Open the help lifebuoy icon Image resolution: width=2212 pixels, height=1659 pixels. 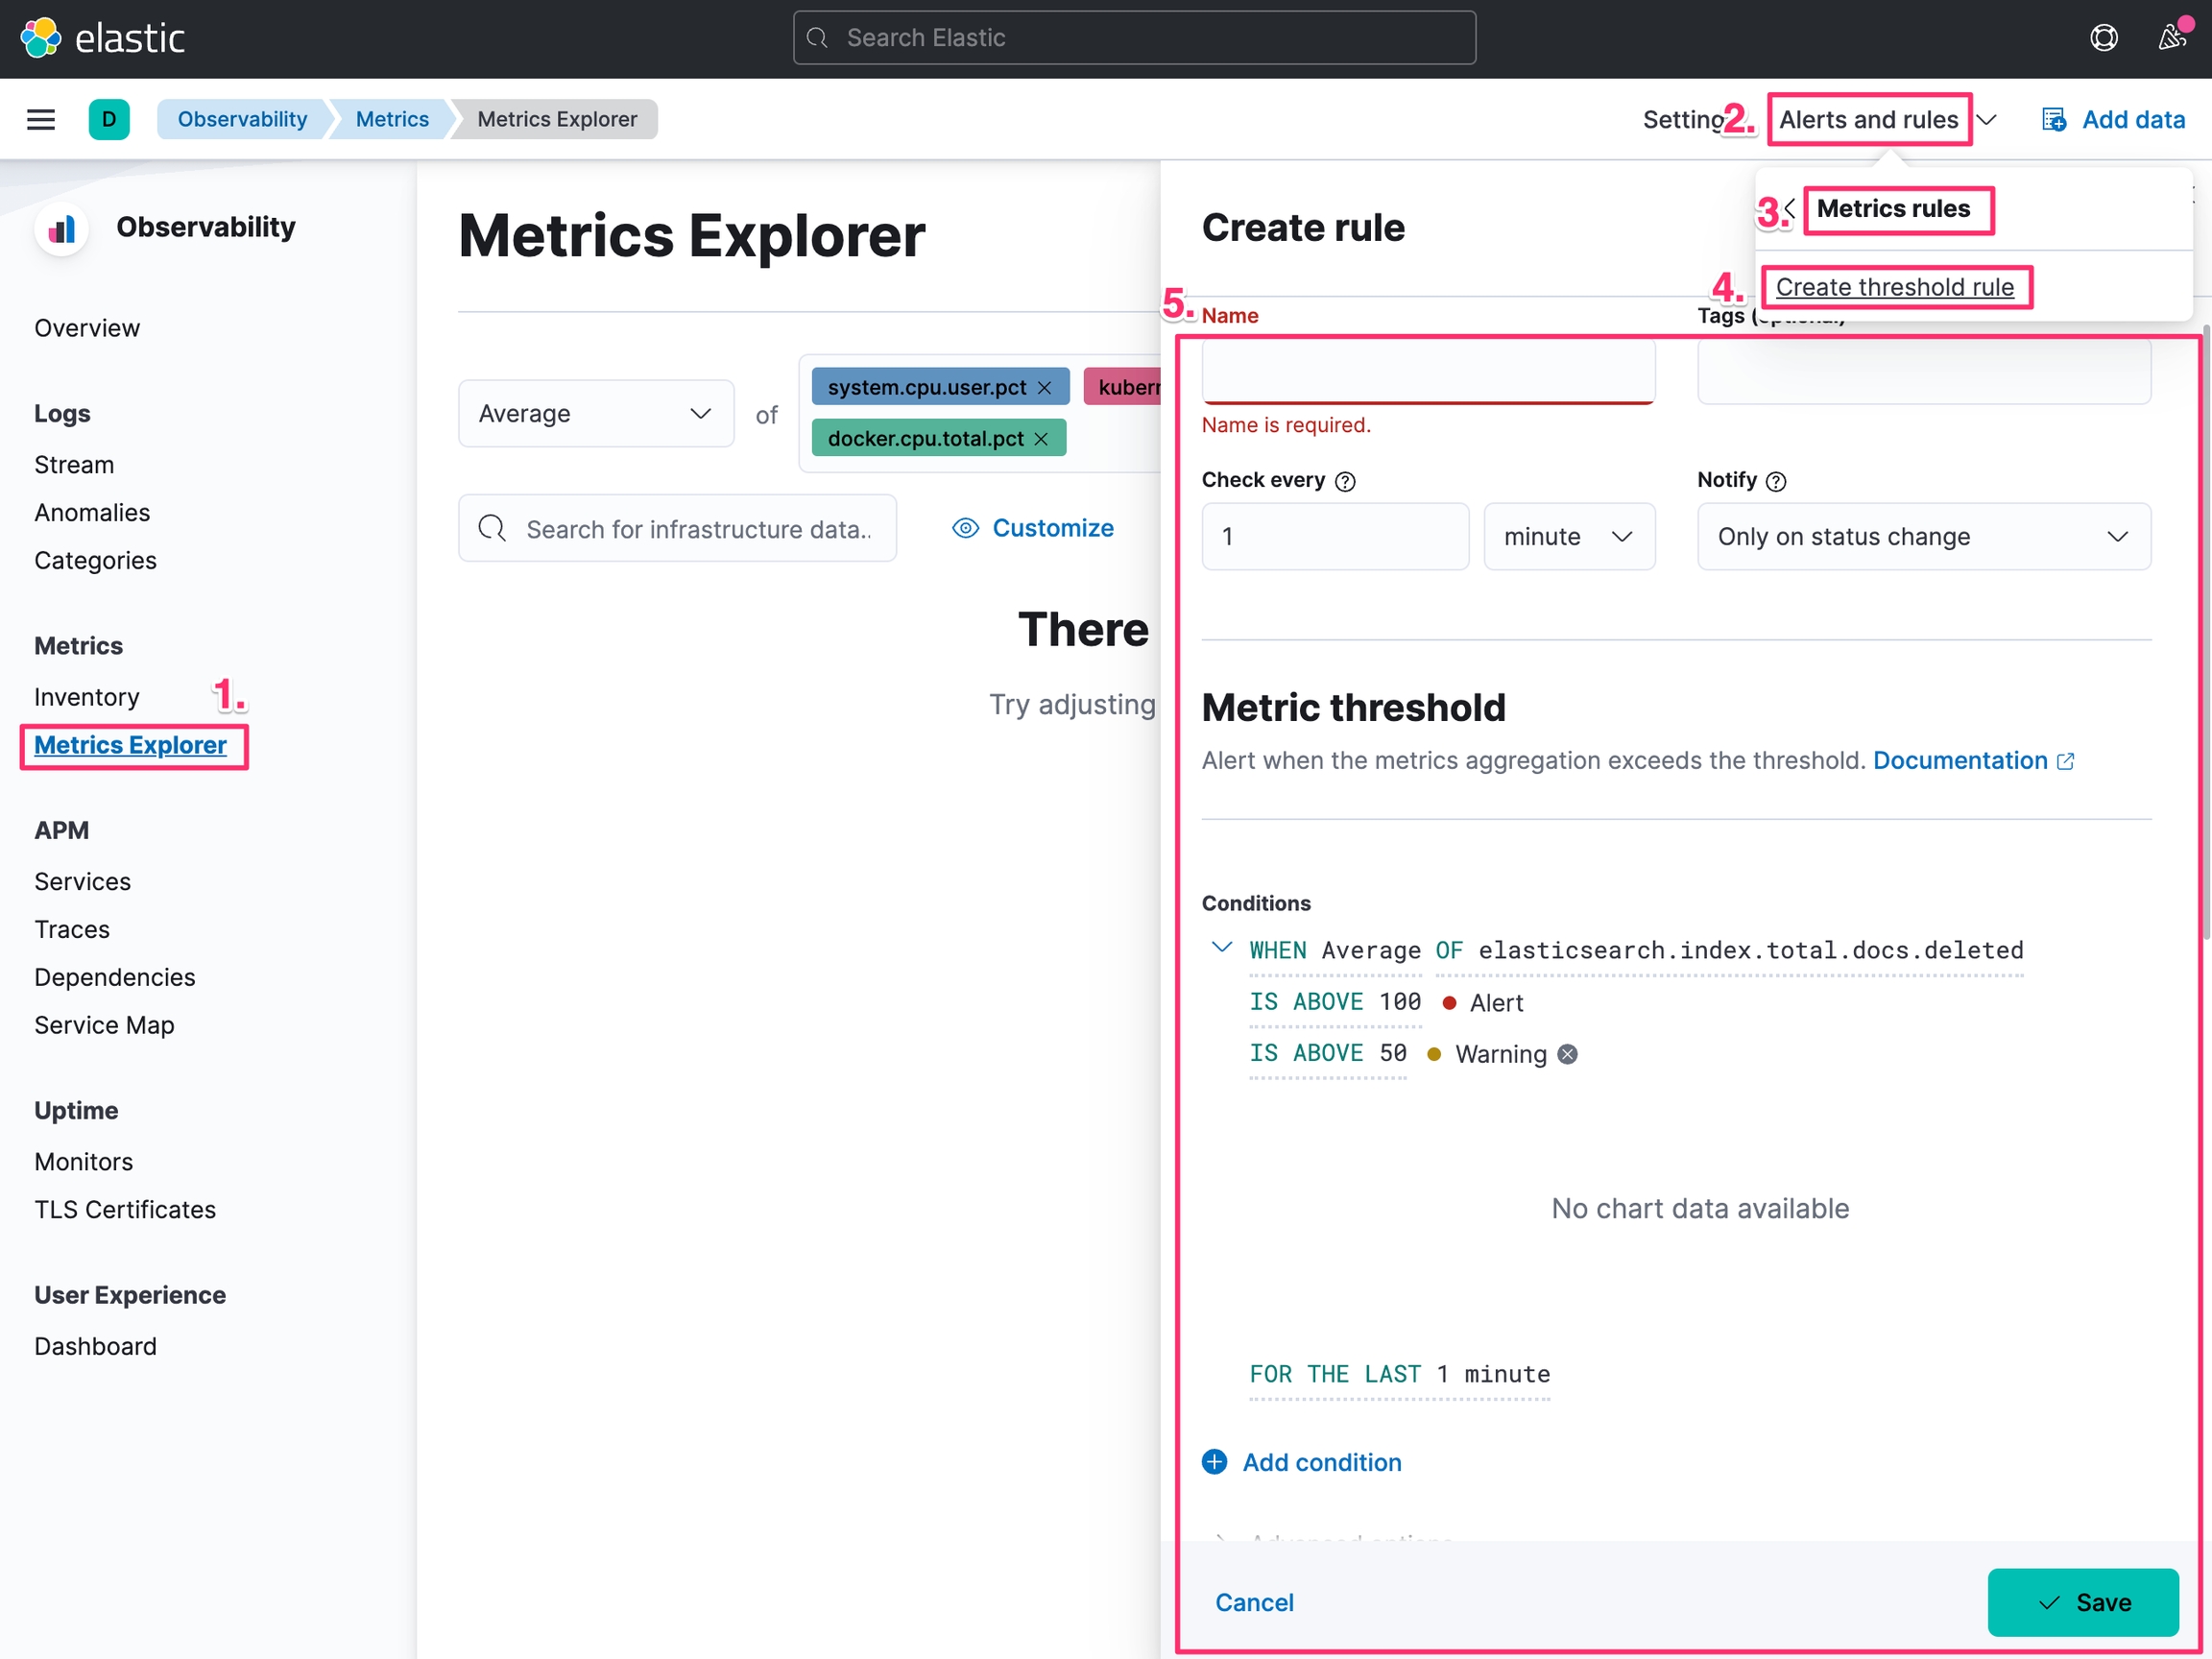coord(2103,38)
